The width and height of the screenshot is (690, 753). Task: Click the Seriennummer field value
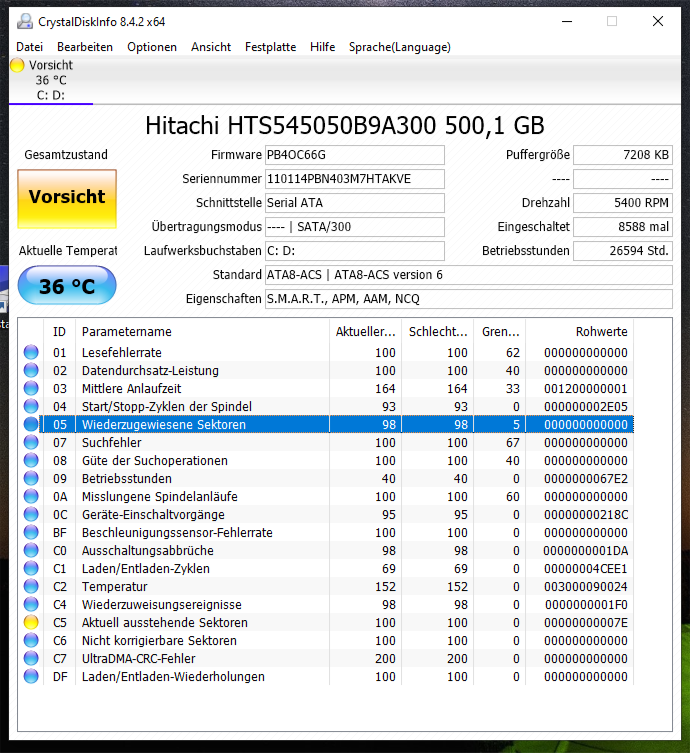pos(355,179)
